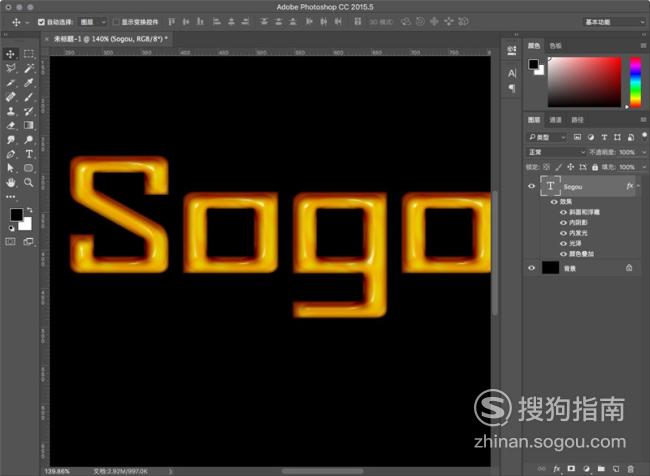
Task: Collapse the Sogou layer effects list
Action: pyautogui.click(x=638, y=186)
